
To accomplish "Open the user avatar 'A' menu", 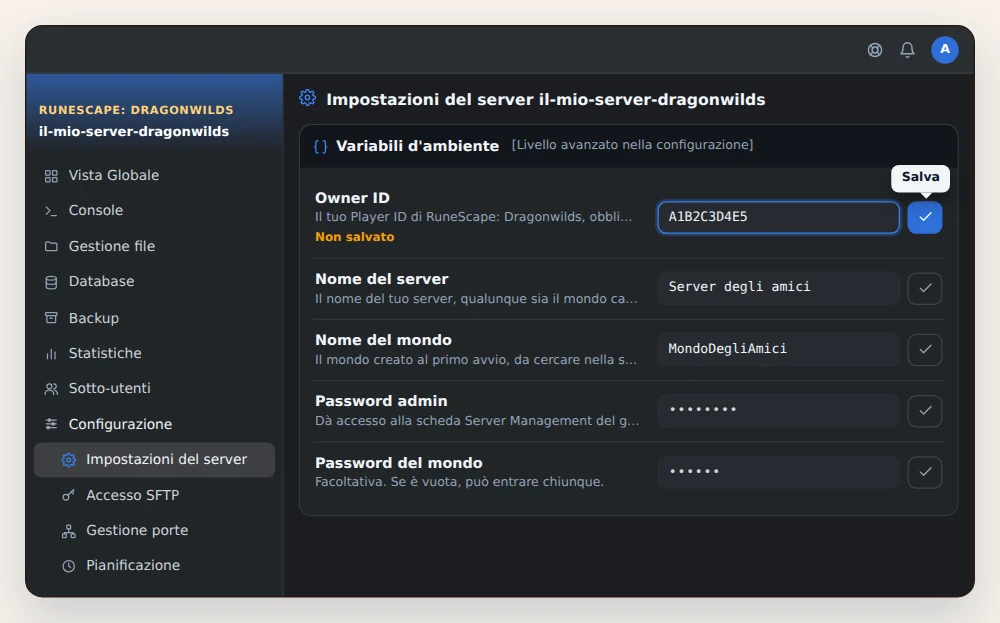I will [945, 50].
